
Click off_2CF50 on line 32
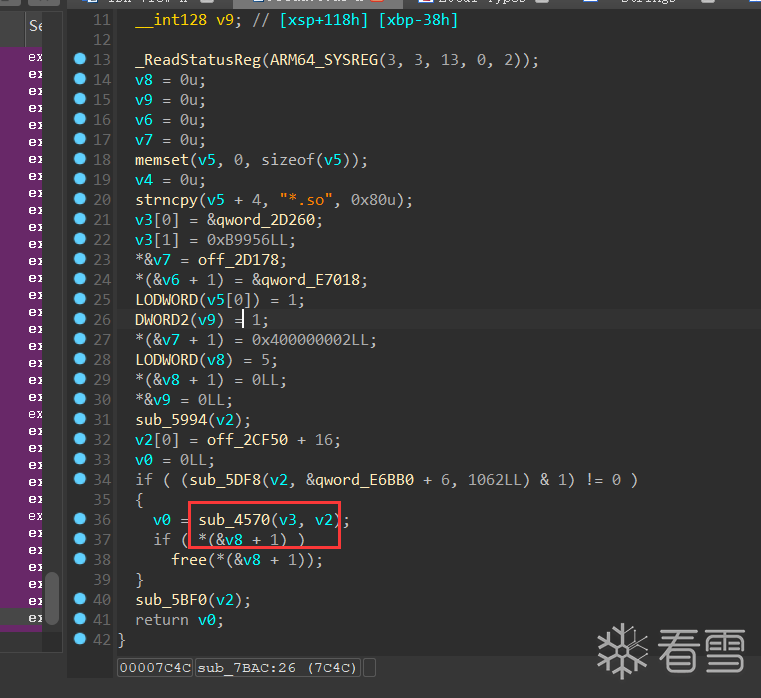pos(248,440)
